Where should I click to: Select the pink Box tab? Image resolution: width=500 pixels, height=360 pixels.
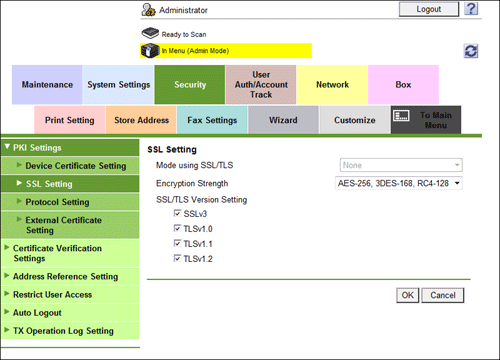pos(403,85)
